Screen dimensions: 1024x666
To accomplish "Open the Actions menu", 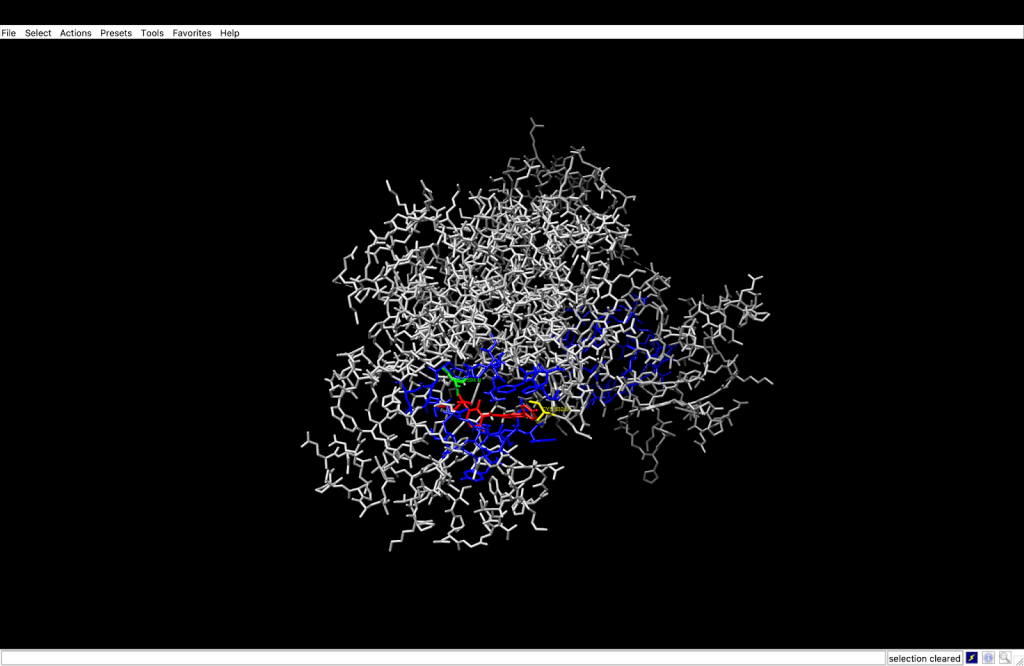I will tap(75, 33).
